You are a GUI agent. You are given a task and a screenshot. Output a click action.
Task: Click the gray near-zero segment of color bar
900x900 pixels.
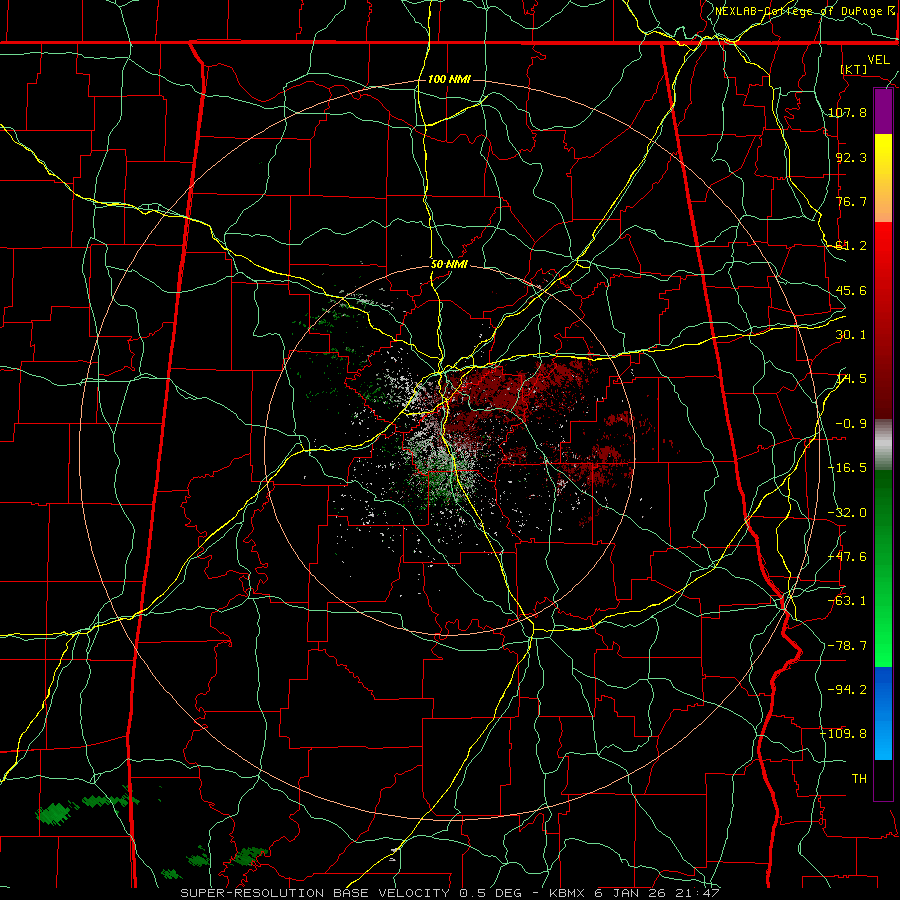tap(883, 445)
